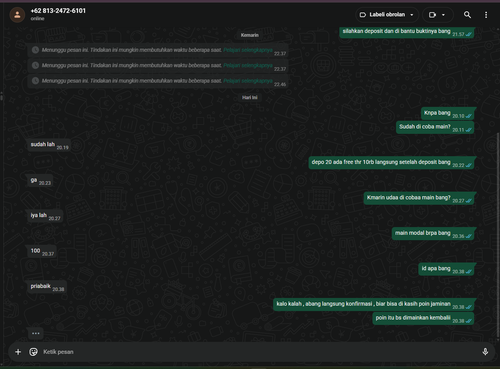
Task: Select the 'Sudah di coba main?' message
Action: pos(435,127)
